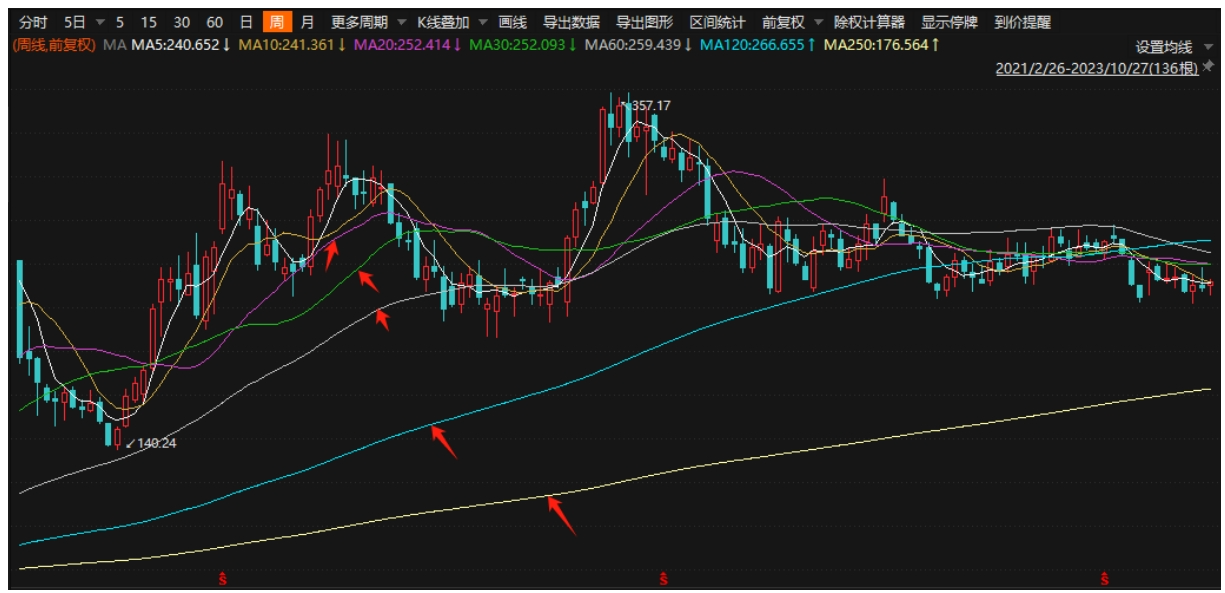Click the 导出数据 button
This screenshot has width=1225, height=593.
click(x=571, y=22)
